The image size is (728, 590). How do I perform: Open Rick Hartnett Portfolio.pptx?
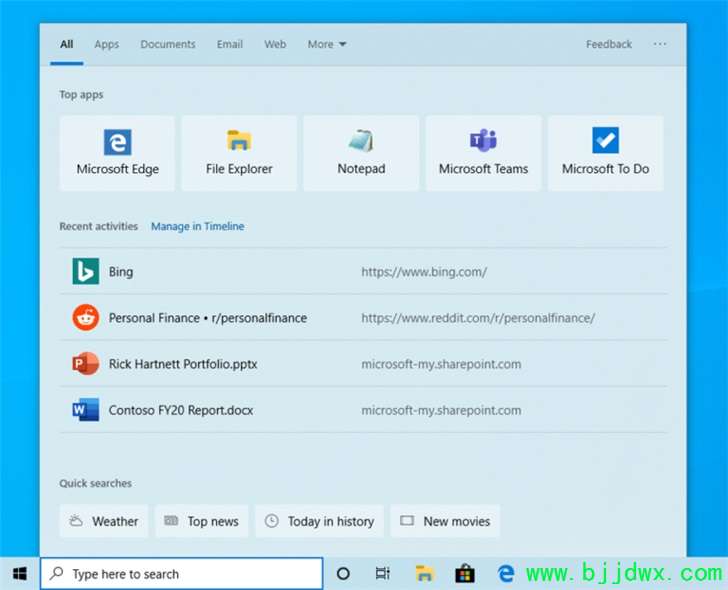tap(183, 364)
